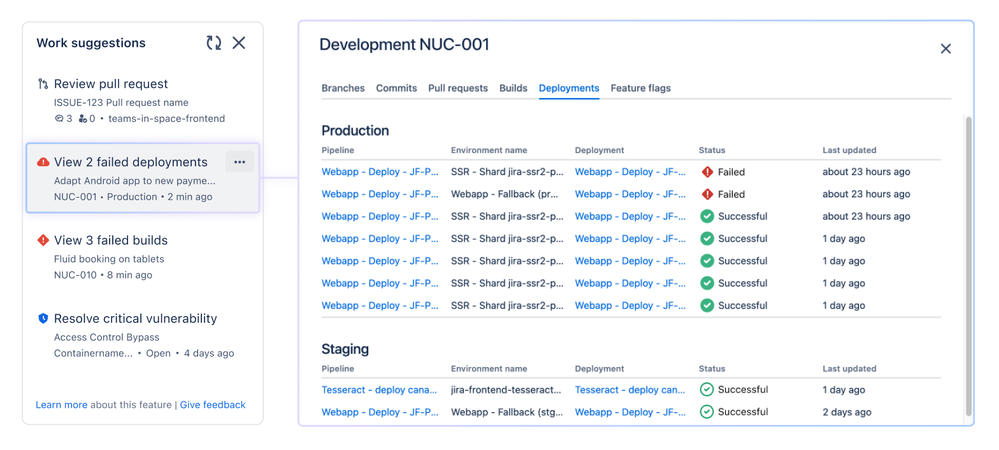Click the Status column header under Production
The image size is (999, 450).
(712, 150)
